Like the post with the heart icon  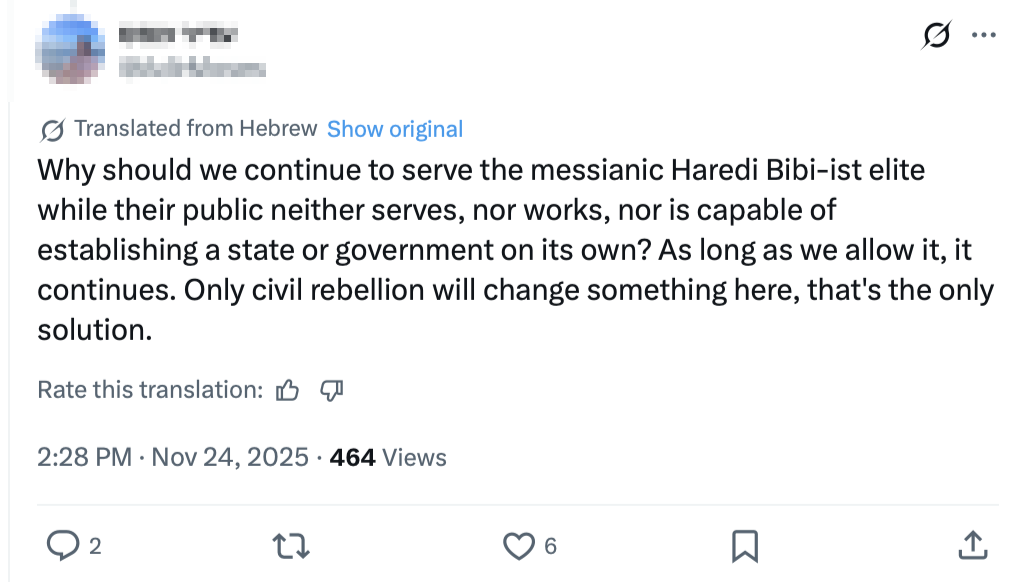click(518, 545)
